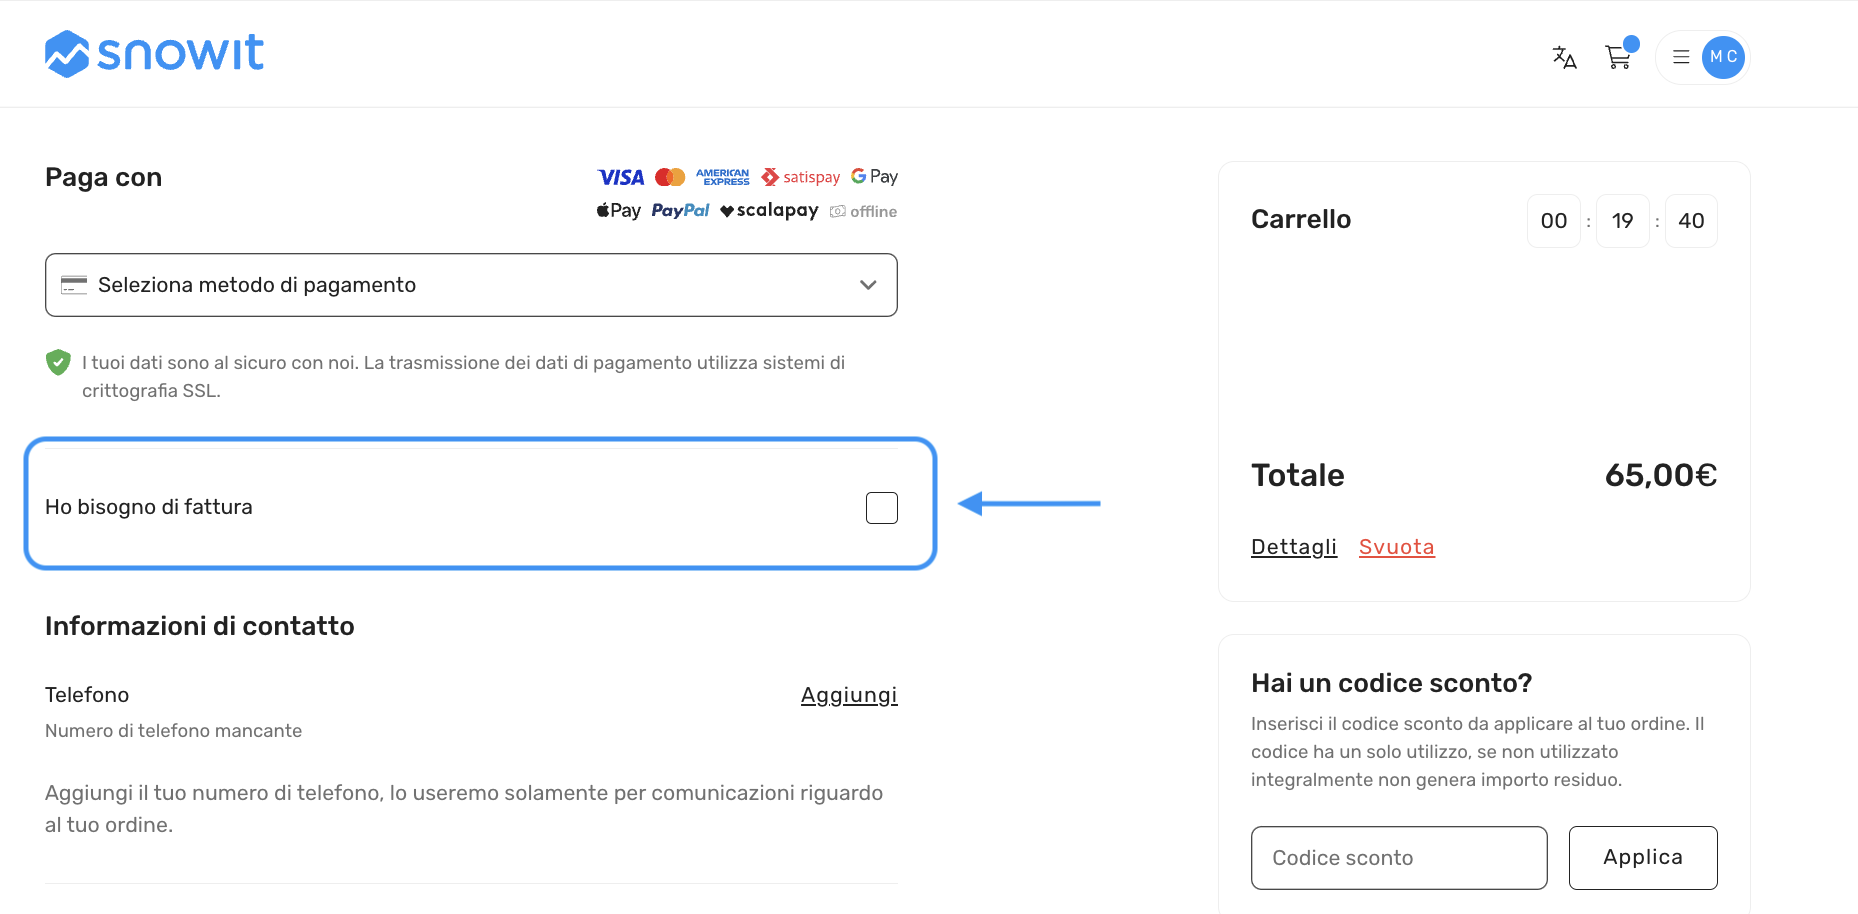The image size is (1858, 914).
Task: Click the Google Pay logo
Action: tap(874, 176)
